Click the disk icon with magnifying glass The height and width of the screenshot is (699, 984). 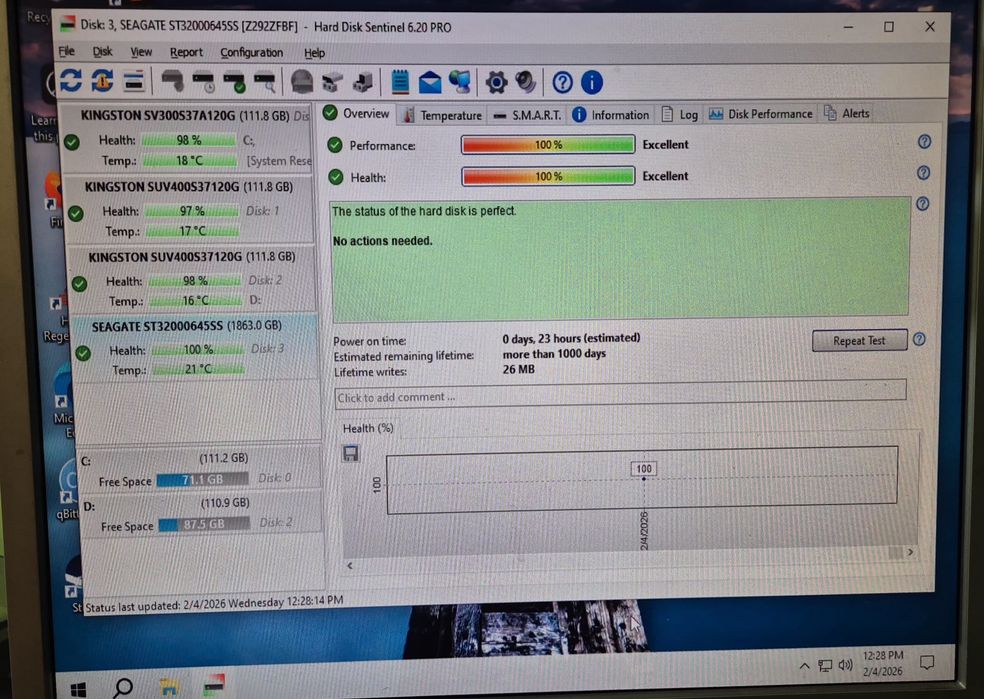coord(265,82)
